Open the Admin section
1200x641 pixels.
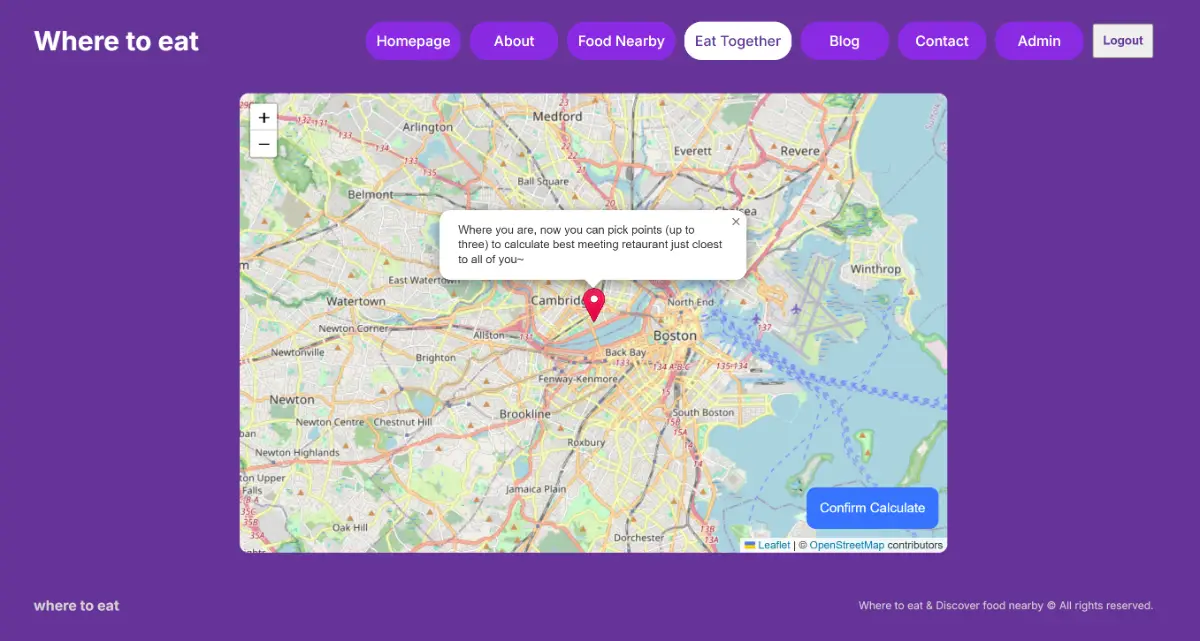(1039, 41)
